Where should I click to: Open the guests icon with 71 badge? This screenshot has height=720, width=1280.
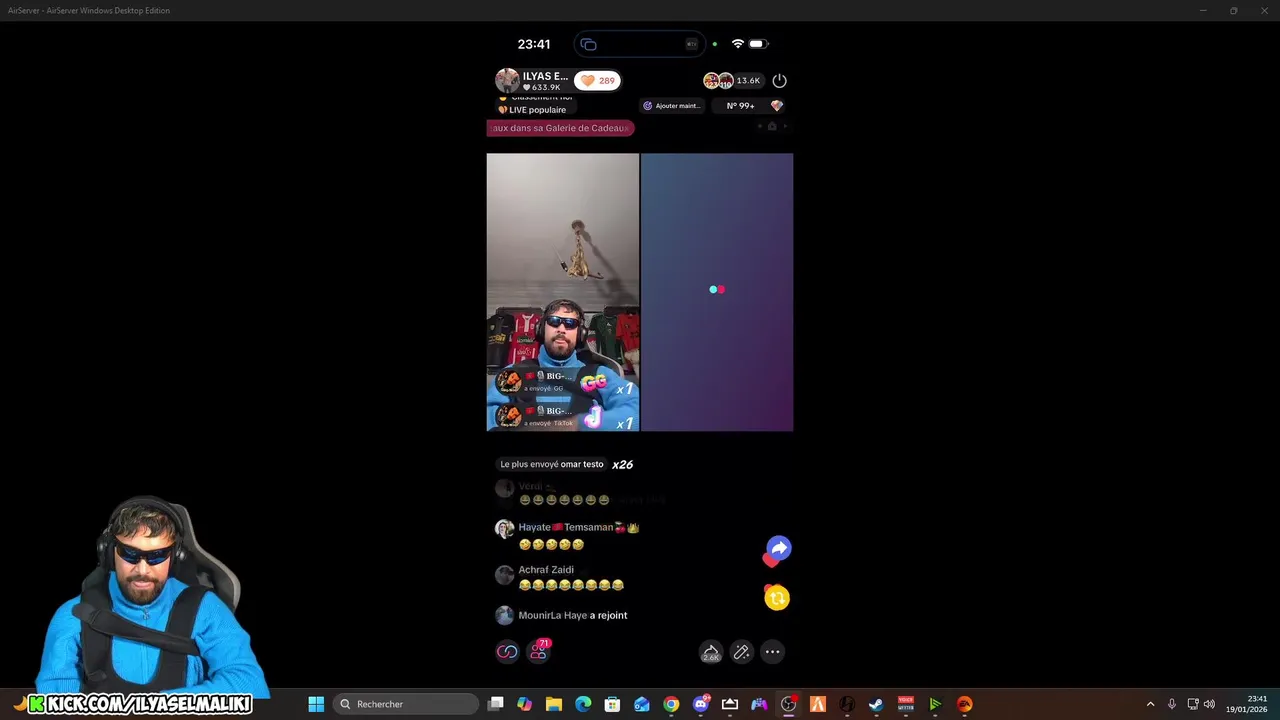click(x=539, y=651)
